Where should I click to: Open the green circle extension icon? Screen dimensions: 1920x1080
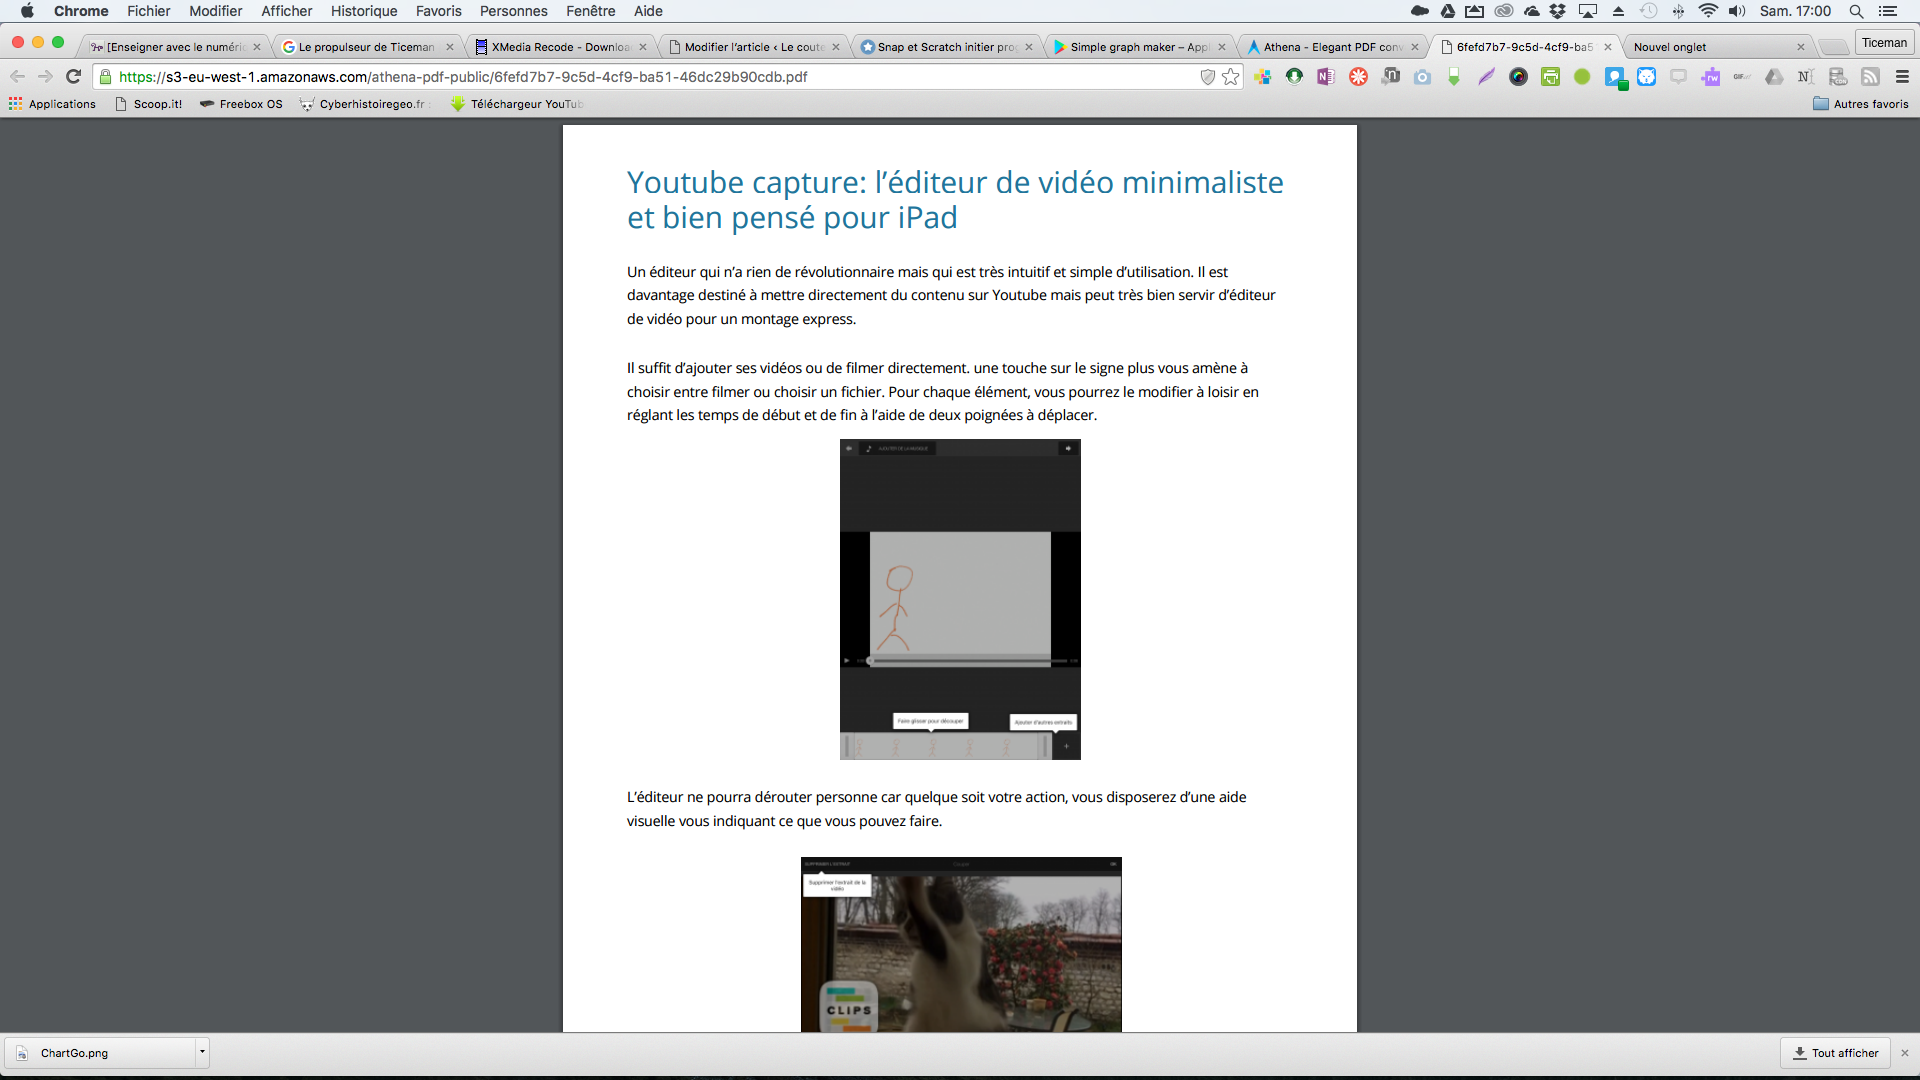[x=1582, y=77]
